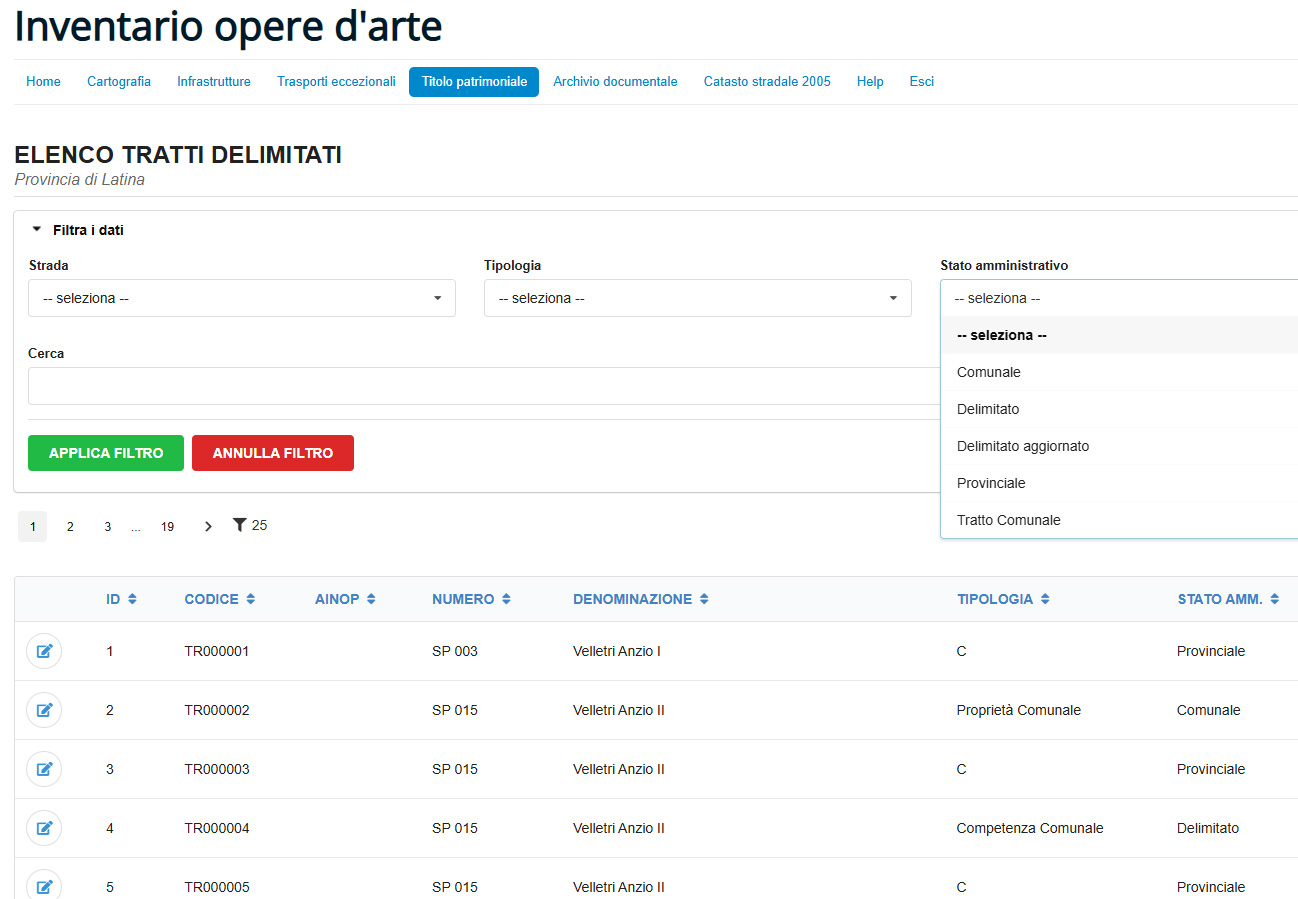Select Delimitato aggiornato option
Screen dimensions: 1298x899
pyautogui.click(x=1022, y=446)
